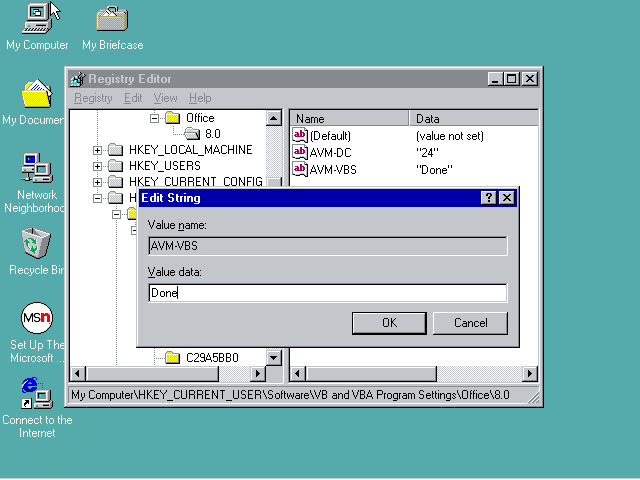Image resolution: width=640 pixels, height=480 pixels.
Task: Minimize the Registry Editor window
Action: point(495,79)
